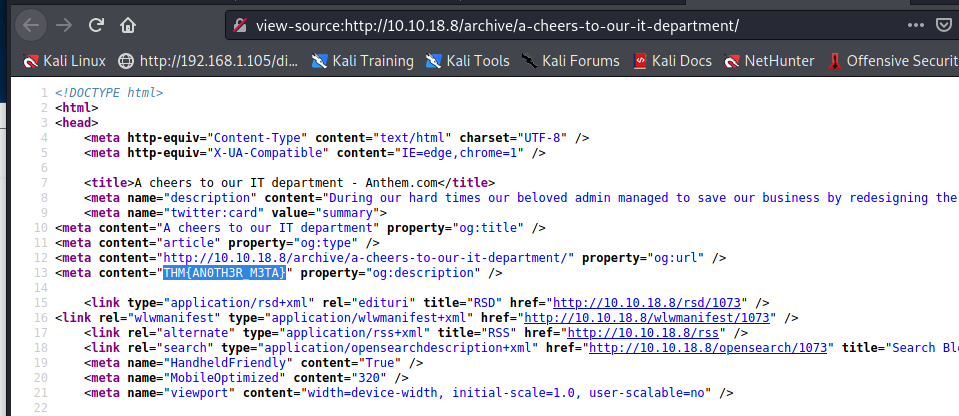Screen dimensions: 959x416
Task: Click the highlighted THM{AN0TH3R_M3TA} text
Action: 225,272
